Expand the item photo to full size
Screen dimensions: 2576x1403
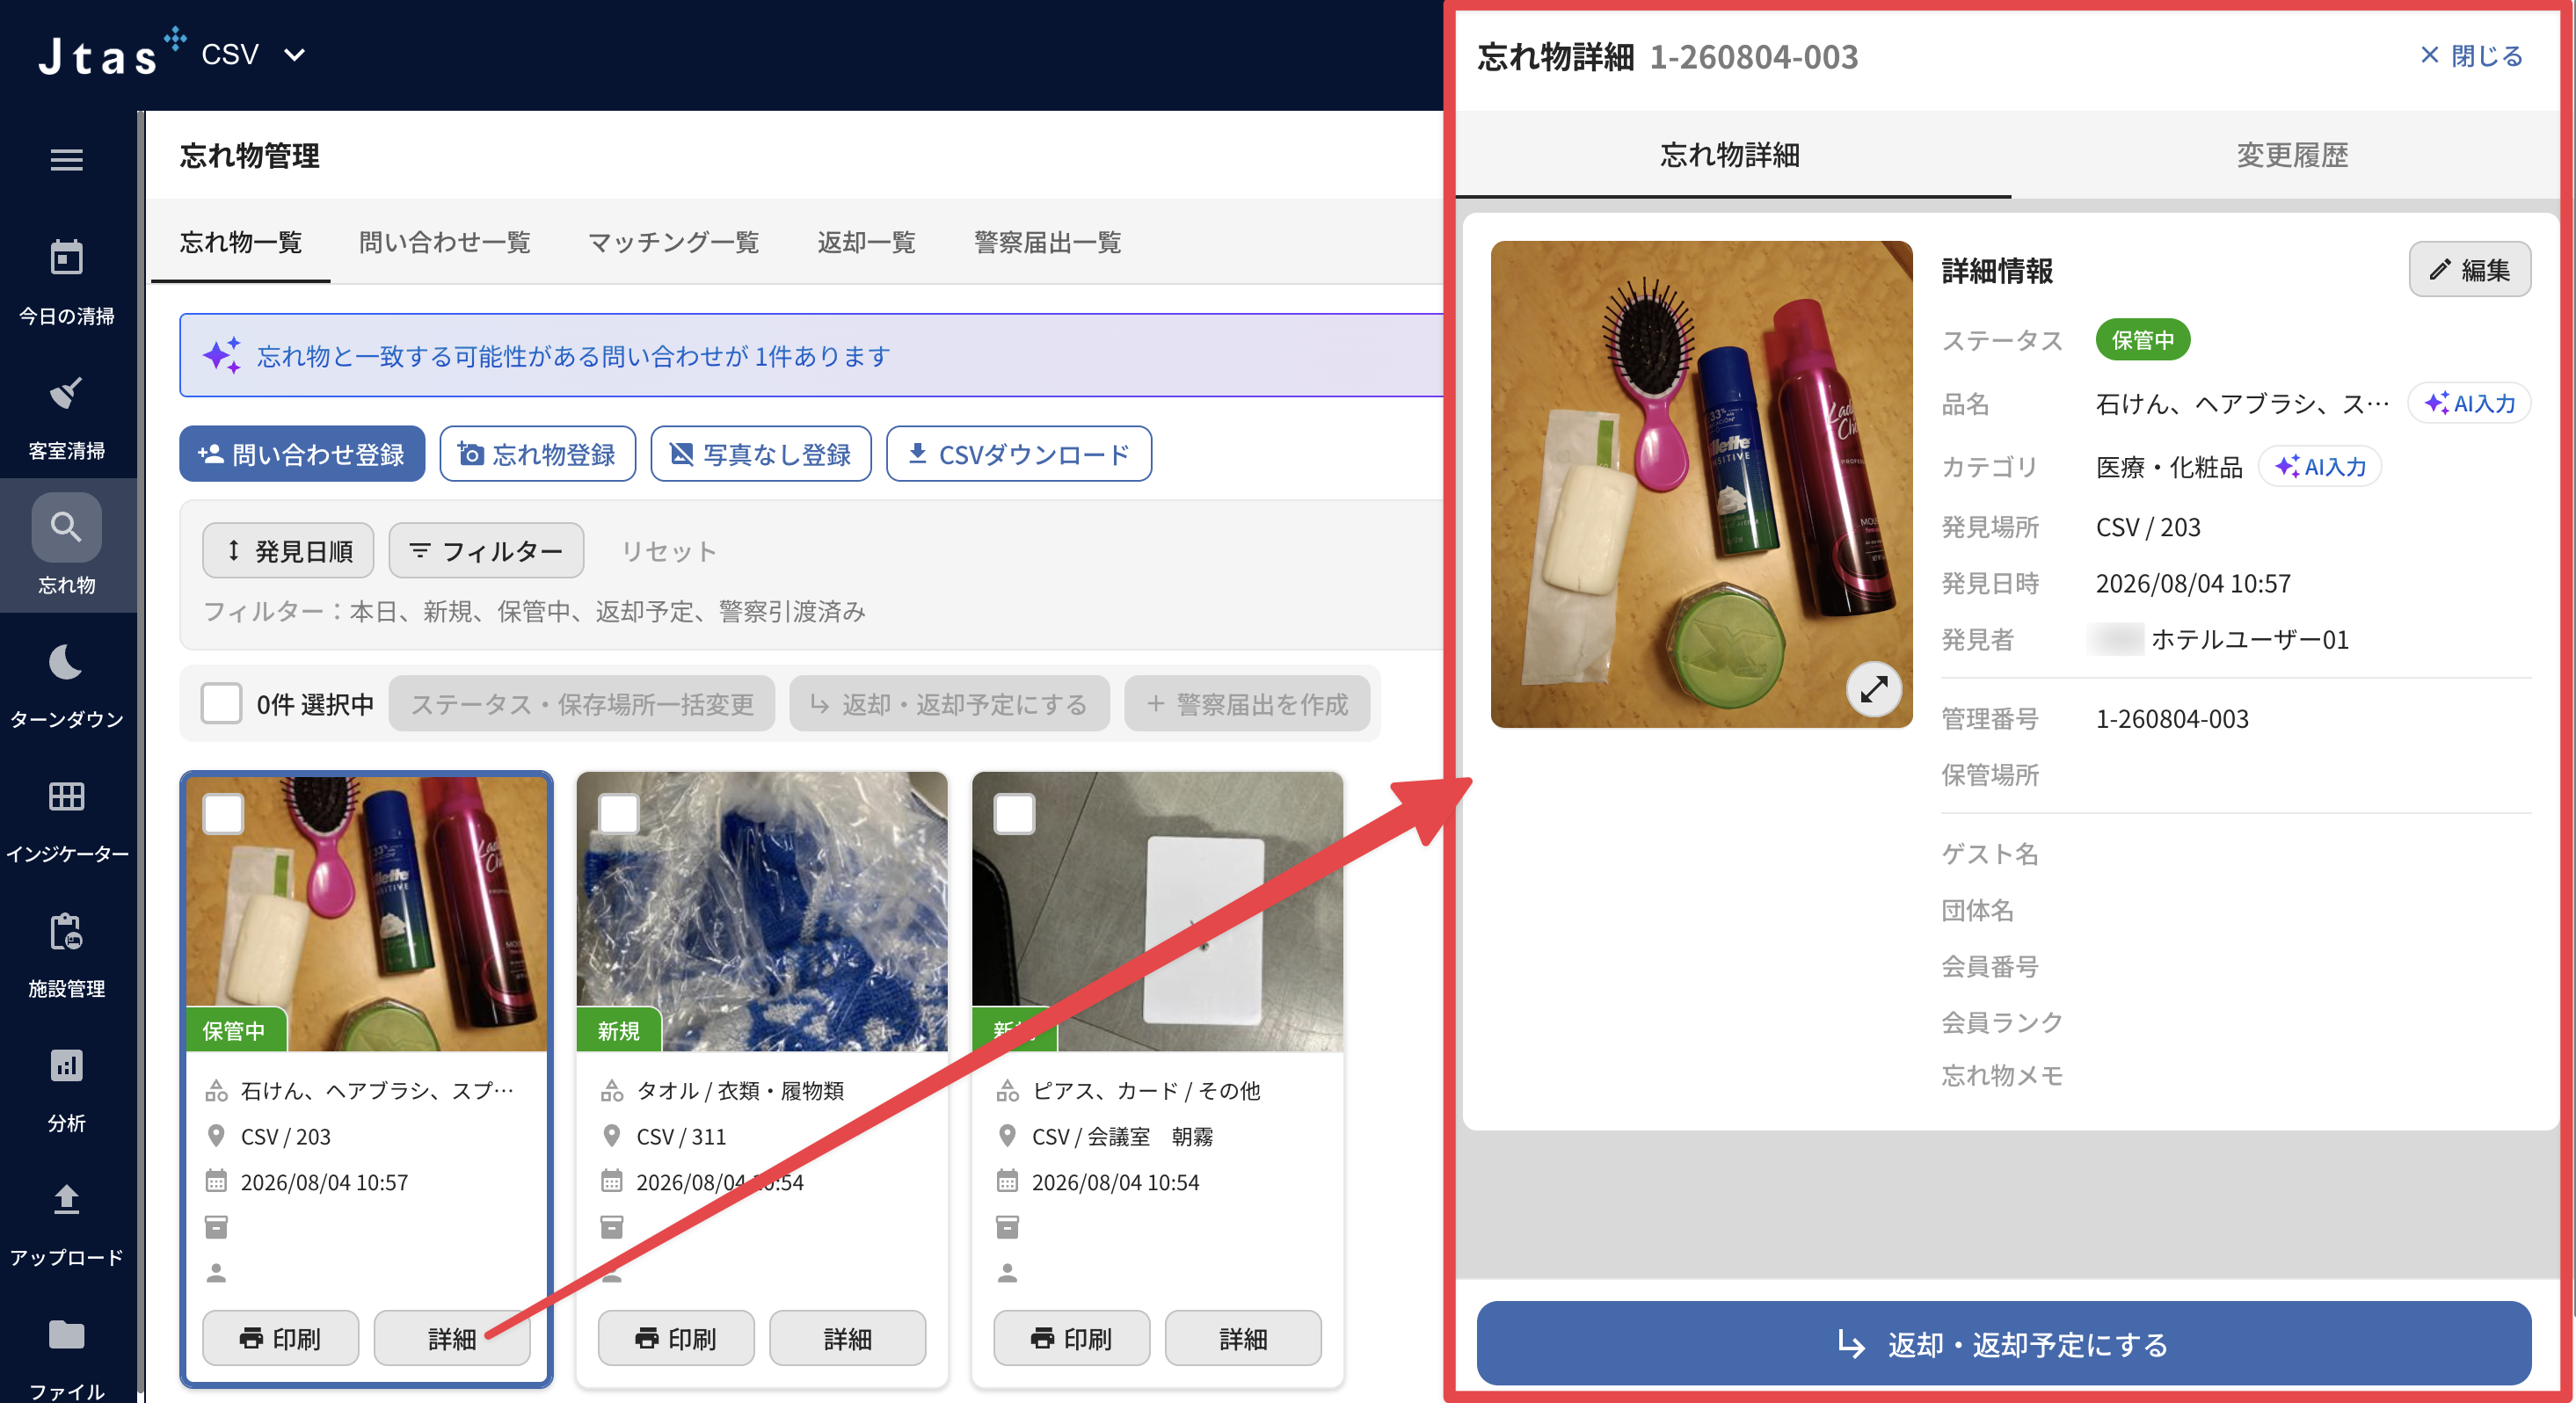1873,688
